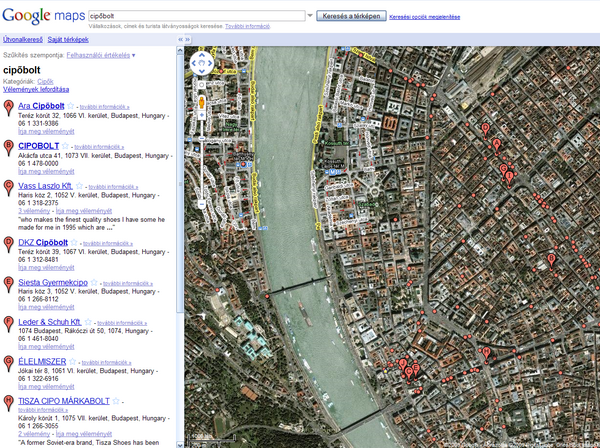Click the Google maps logo
The height and width of the screenshot is (448, 600).
pyautogui.click(x=44, y=16)
